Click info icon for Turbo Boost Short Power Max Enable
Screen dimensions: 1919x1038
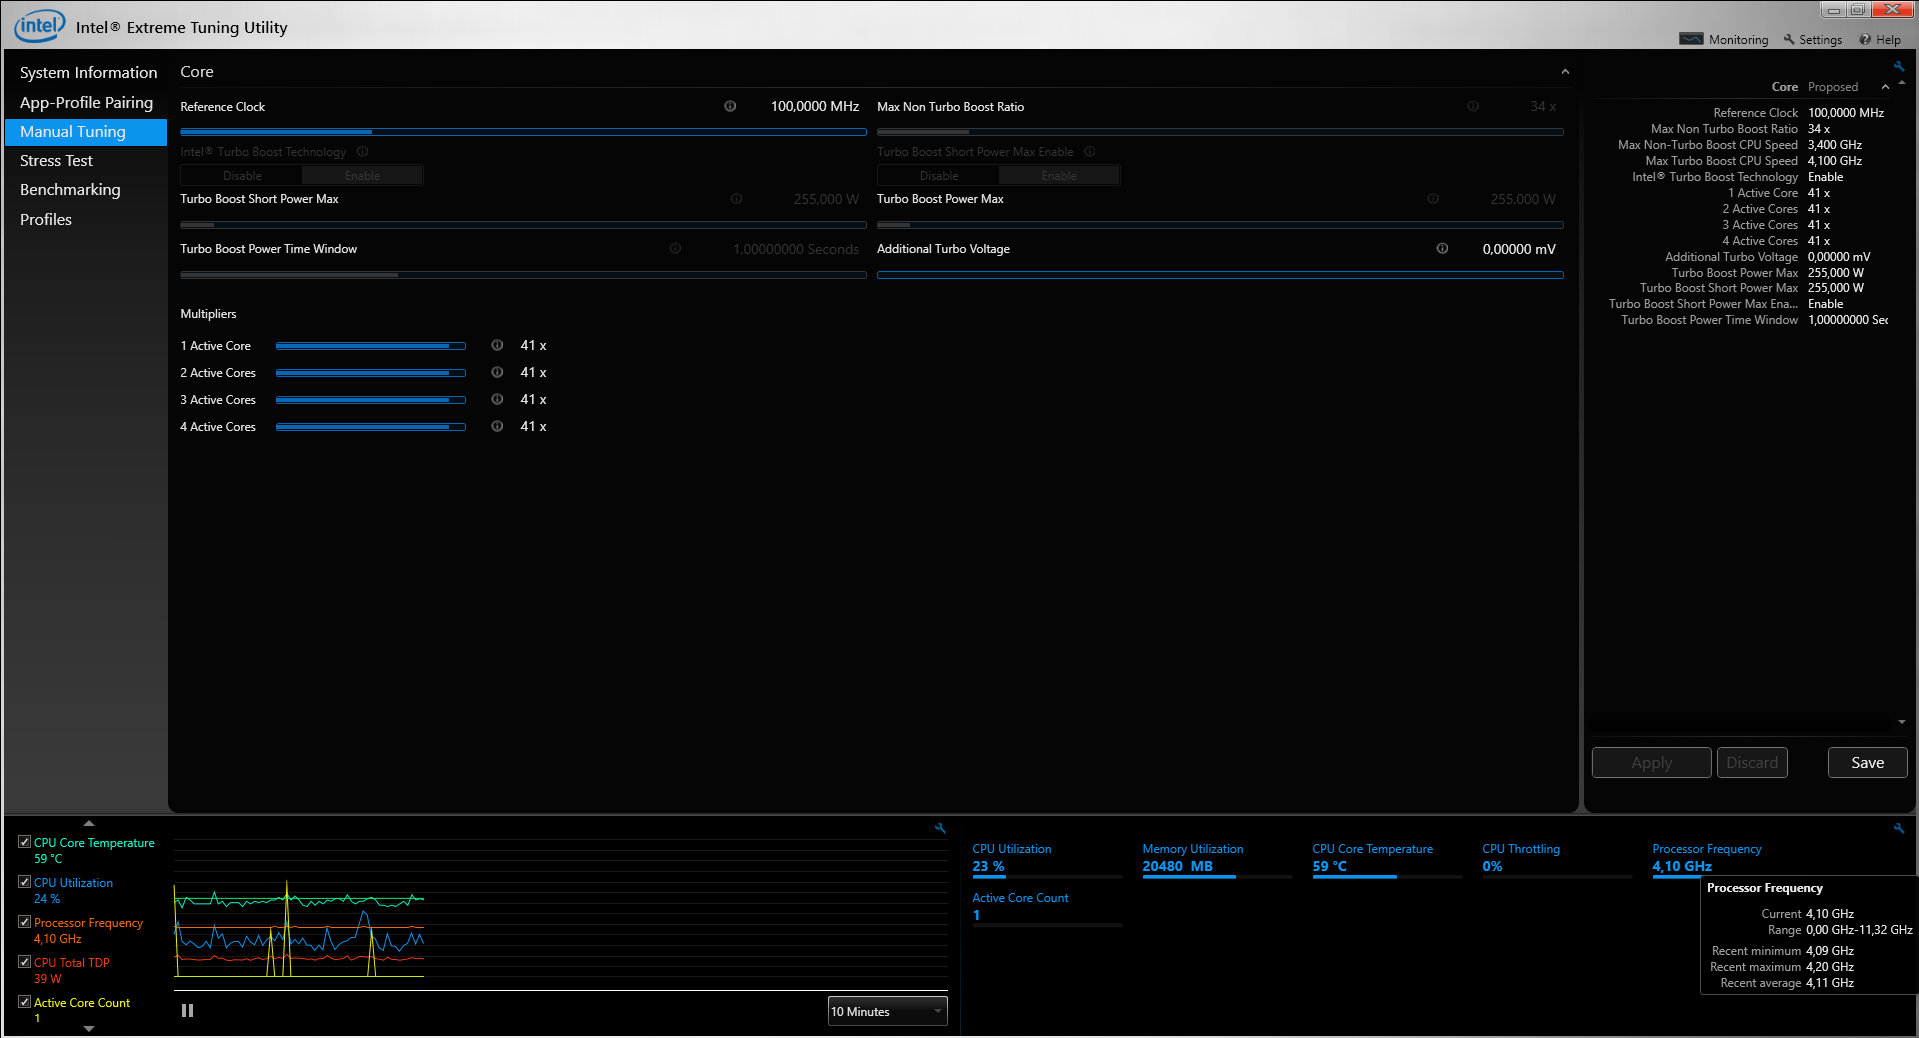[1090, 152]
